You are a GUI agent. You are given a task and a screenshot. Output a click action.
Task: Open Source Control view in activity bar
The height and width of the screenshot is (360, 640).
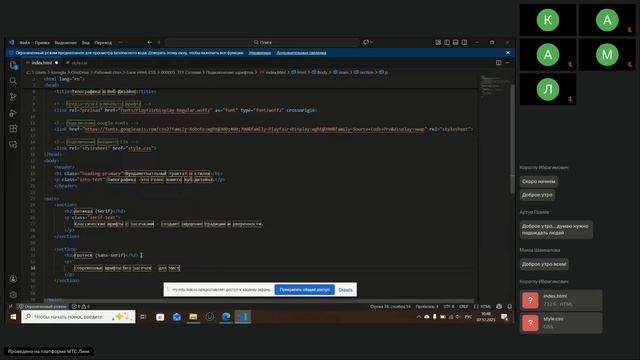[x=13, y=97]
